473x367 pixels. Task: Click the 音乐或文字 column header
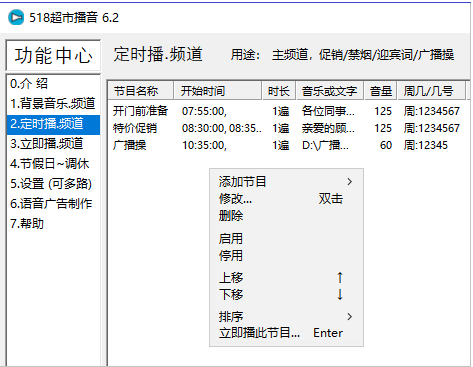coord(330,91)
